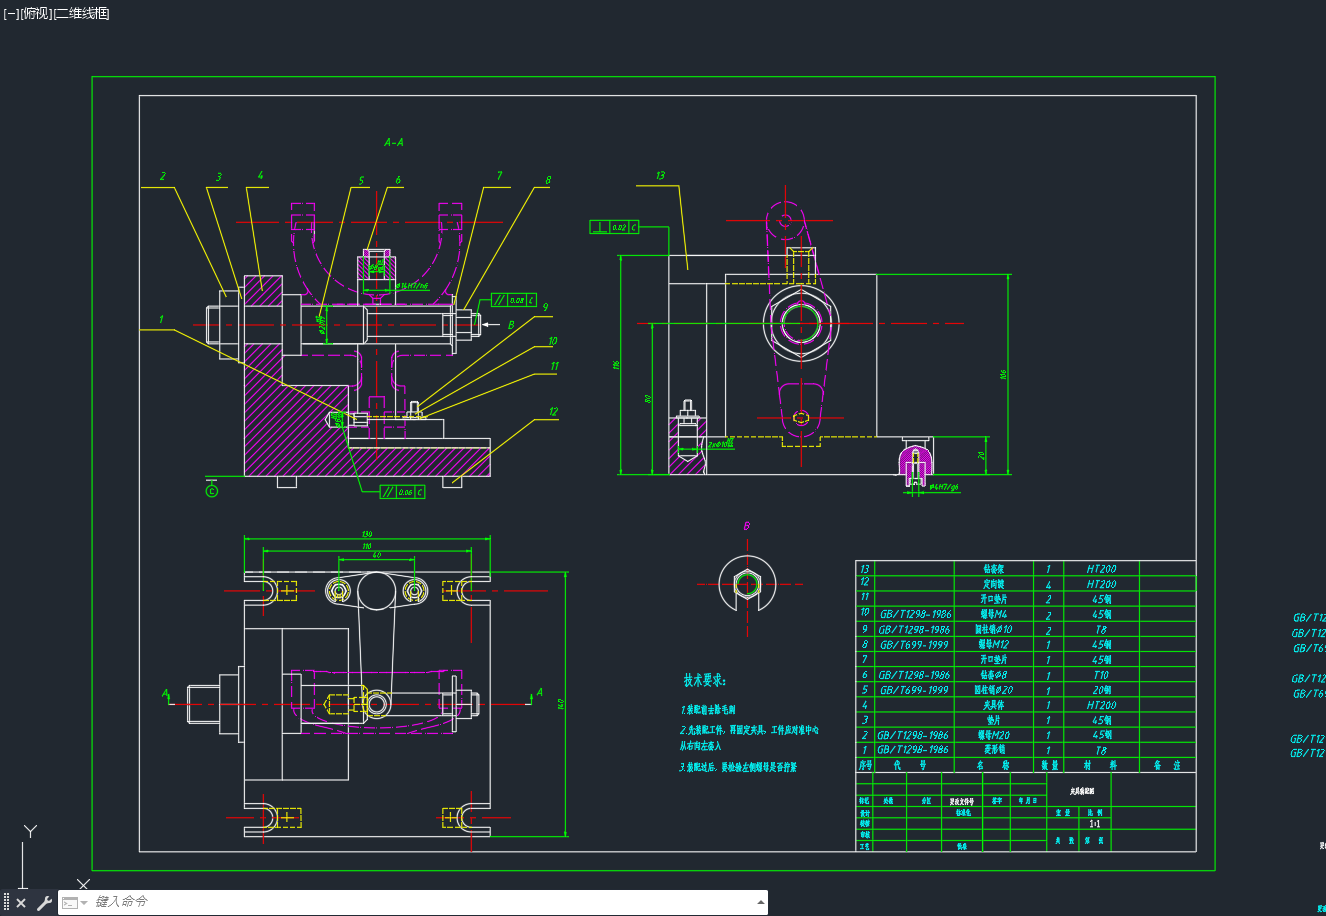Image resolution: width=1326 pixels, height=916 pixels.
Task: Select "钻套架" name in parts list
Action: 994,569
